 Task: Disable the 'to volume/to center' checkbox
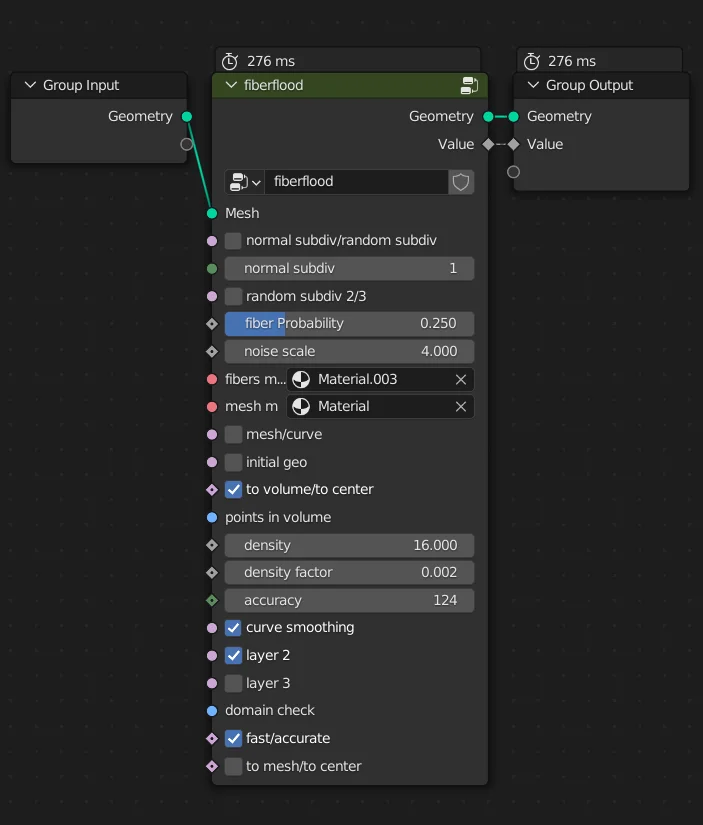click(231, 490)
